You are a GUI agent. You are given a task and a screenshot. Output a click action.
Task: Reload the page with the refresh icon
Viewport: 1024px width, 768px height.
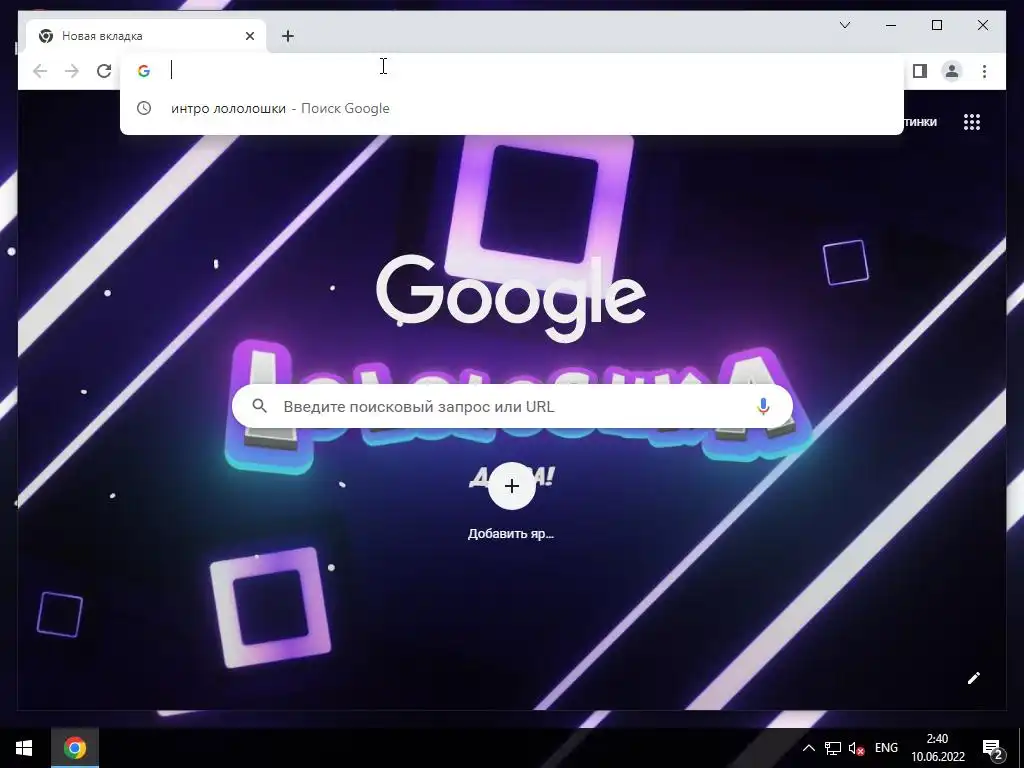[x=104, y=71]
